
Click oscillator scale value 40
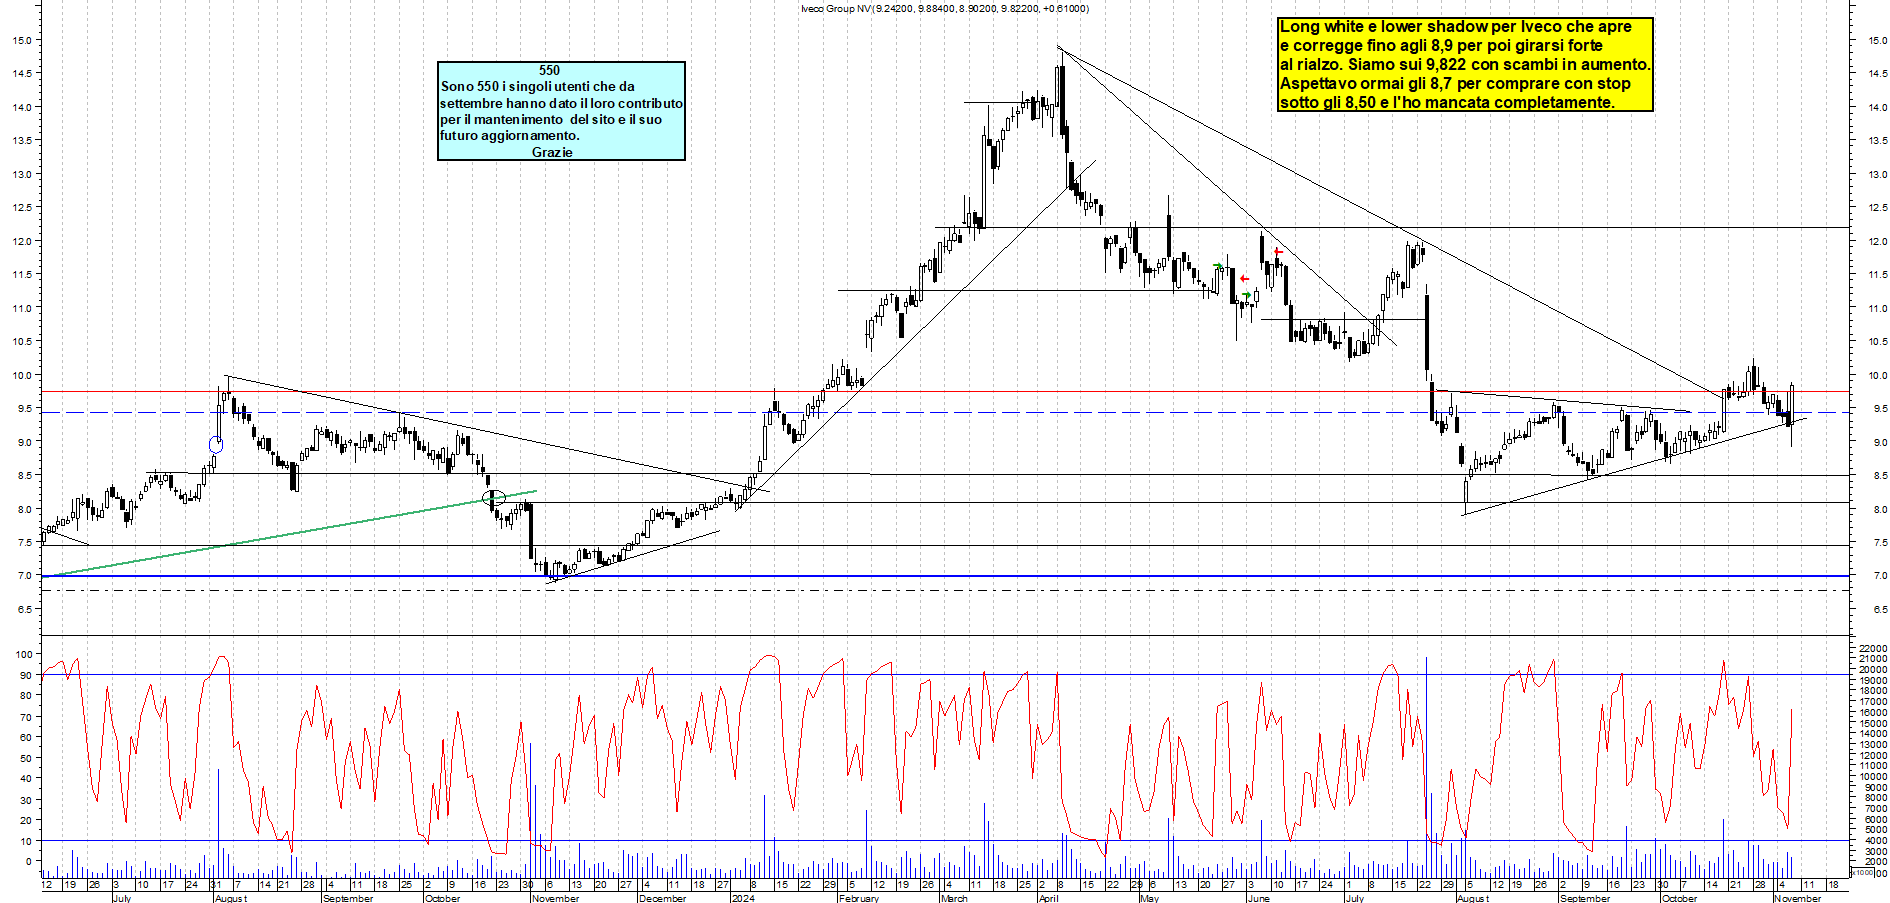(x=26, y=778)
